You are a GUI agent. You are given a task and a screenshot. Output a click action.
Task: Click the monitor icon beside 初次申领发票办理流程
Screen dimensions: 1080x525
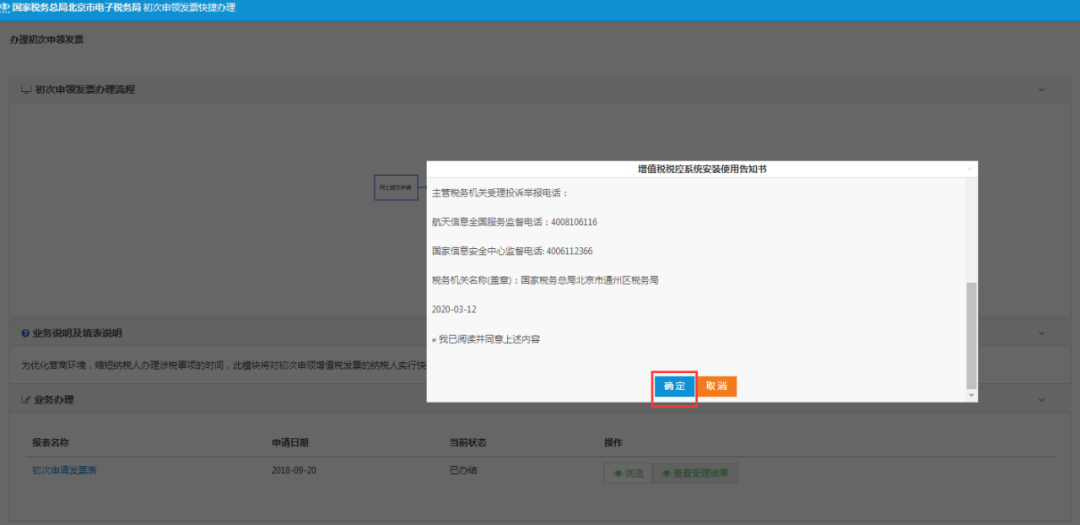[26, 90]
